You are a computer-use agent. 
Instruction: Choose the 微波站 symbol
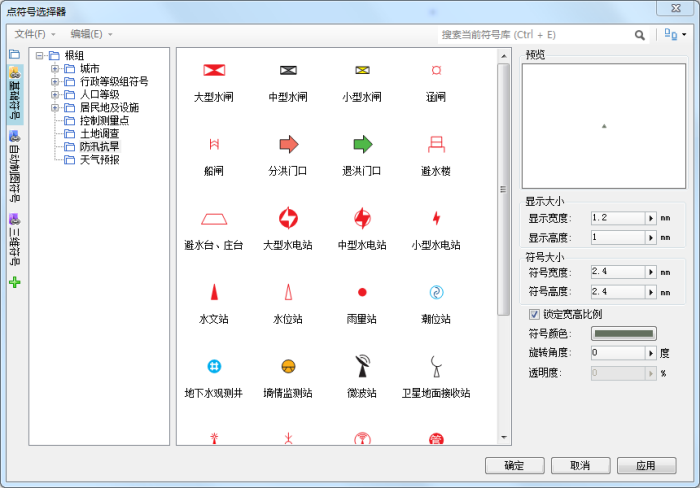tap(362, 366)
